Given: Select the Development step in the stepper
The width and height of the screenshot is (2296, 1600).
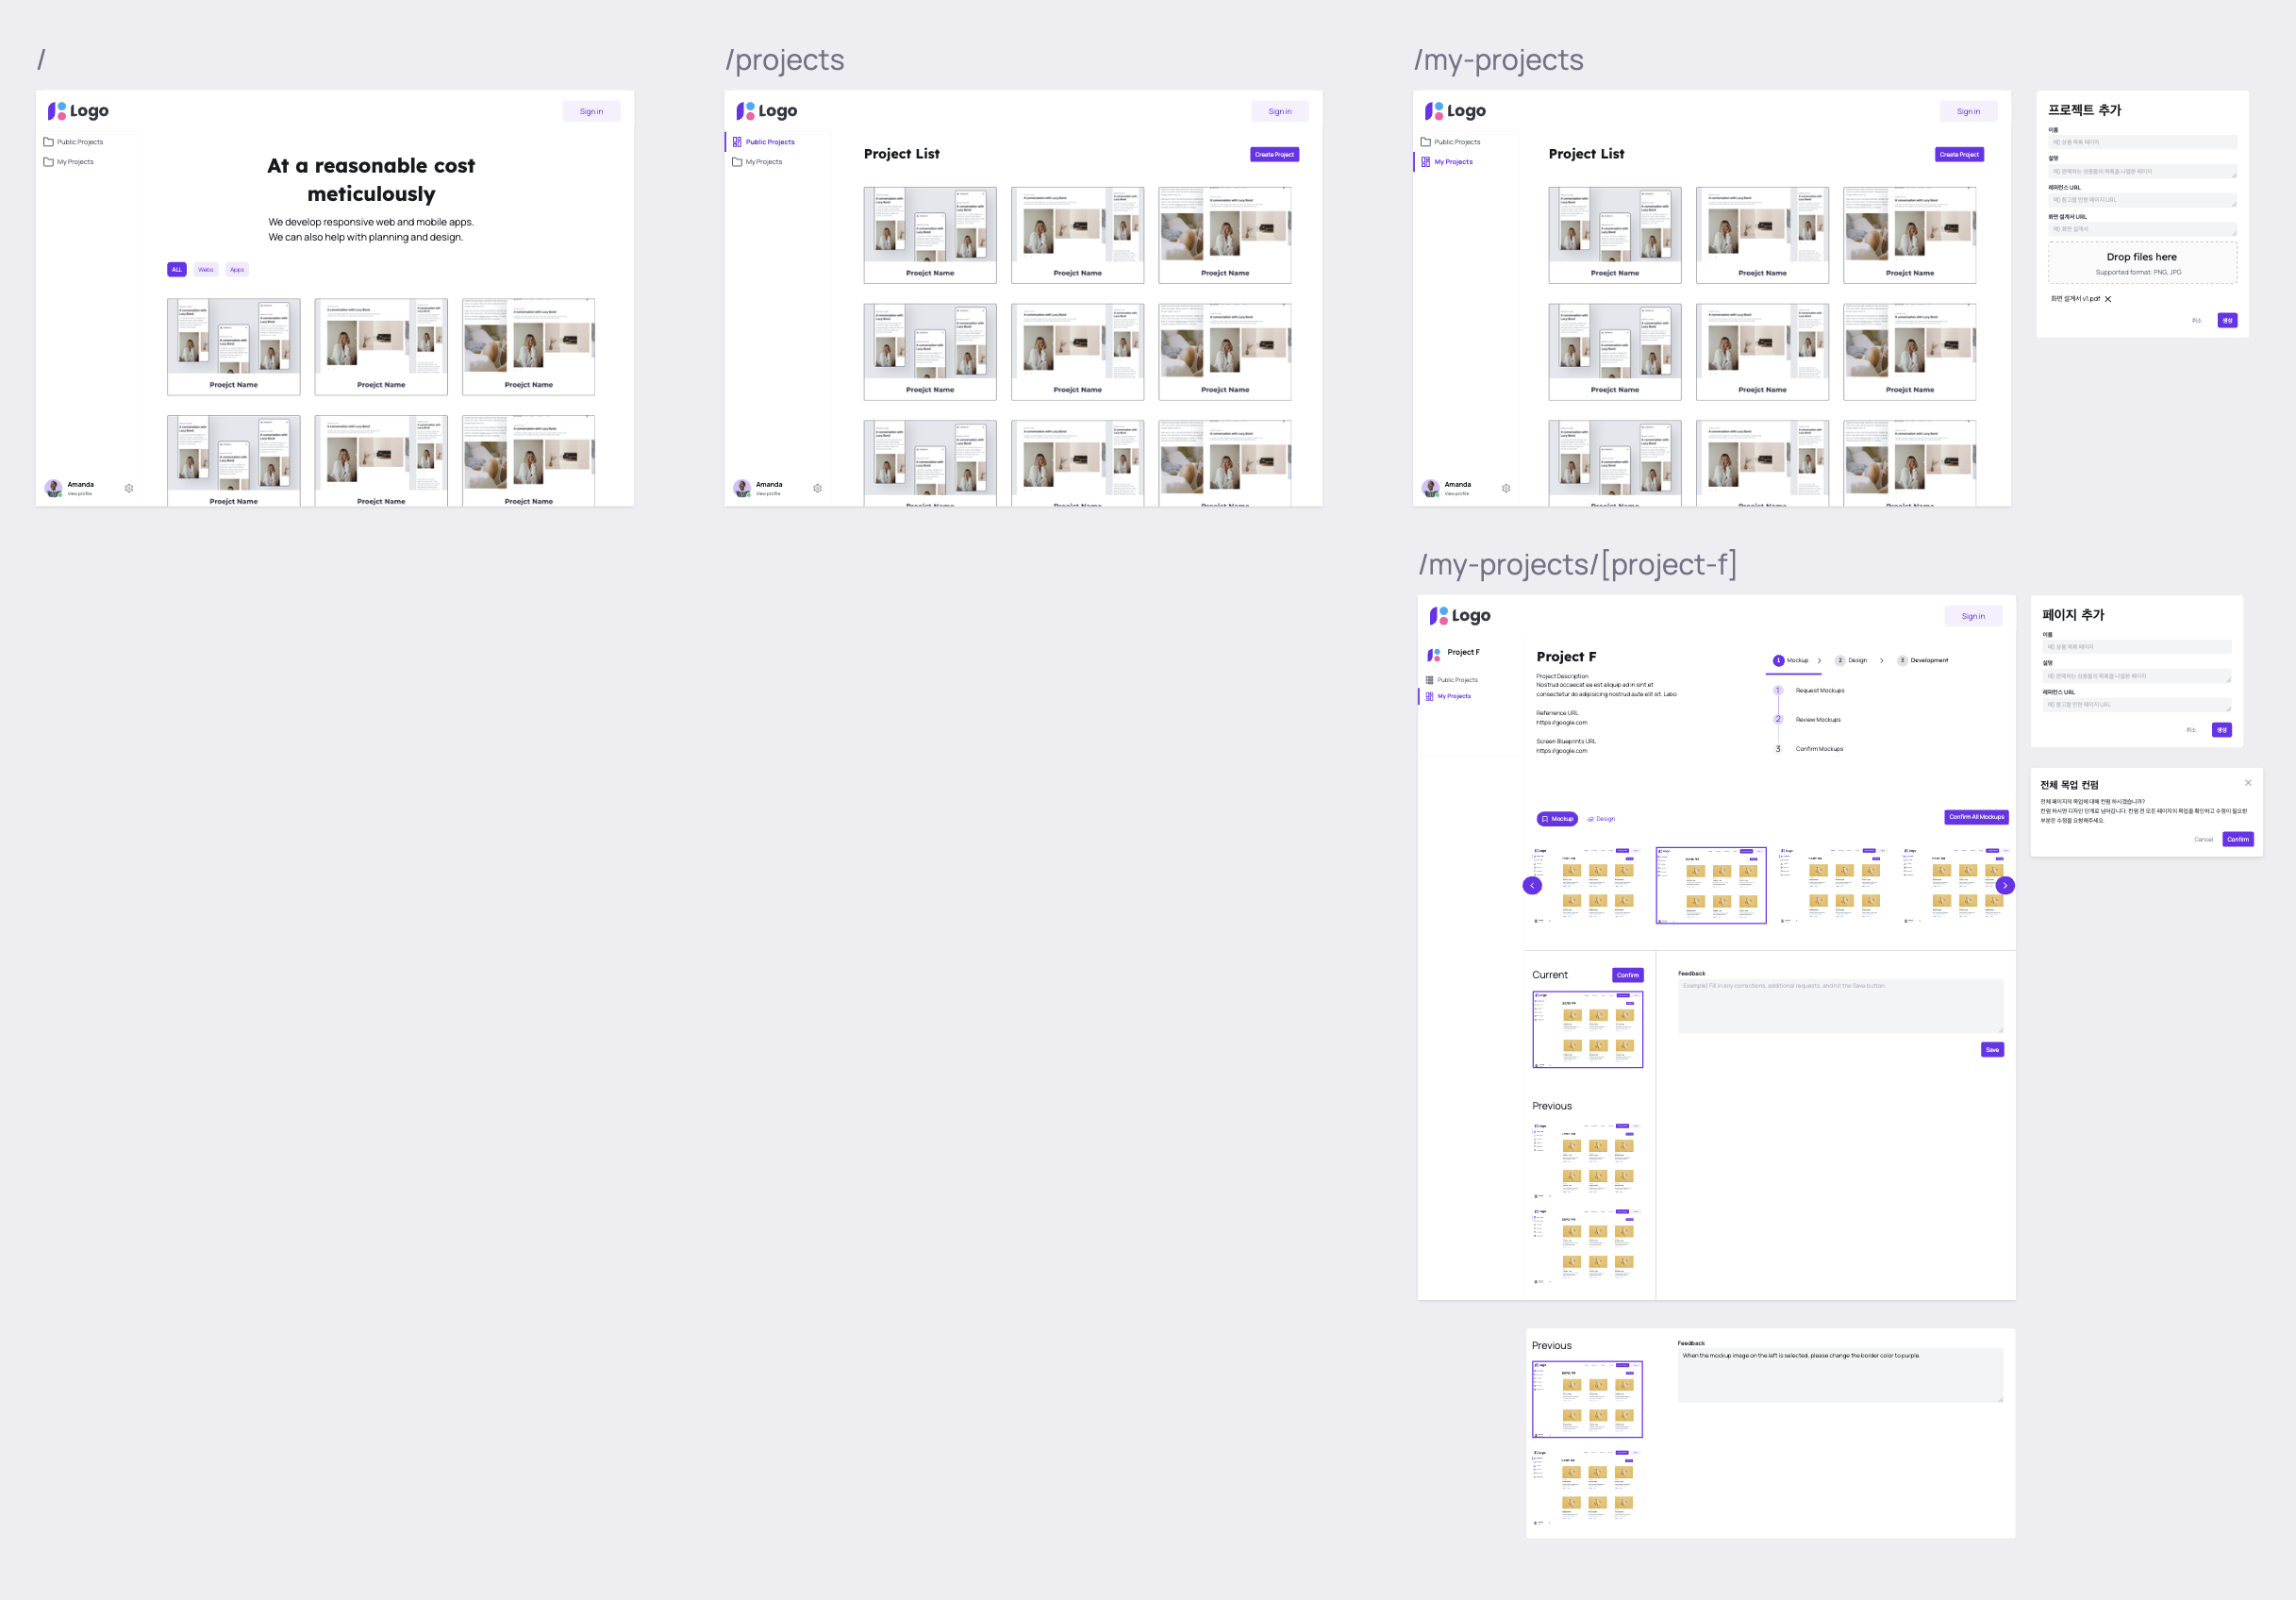Looking at the screenshot, I should tap(1923, 660).
